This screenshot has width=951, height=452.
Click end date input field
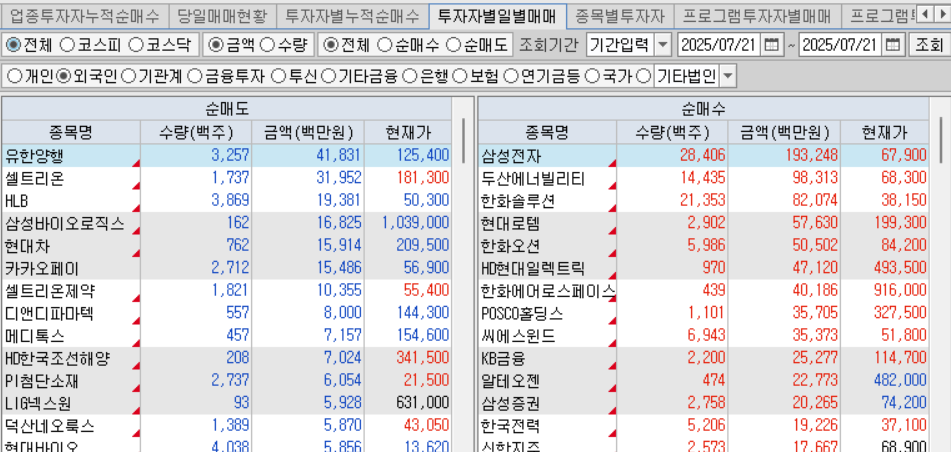[x=842, y=45]
